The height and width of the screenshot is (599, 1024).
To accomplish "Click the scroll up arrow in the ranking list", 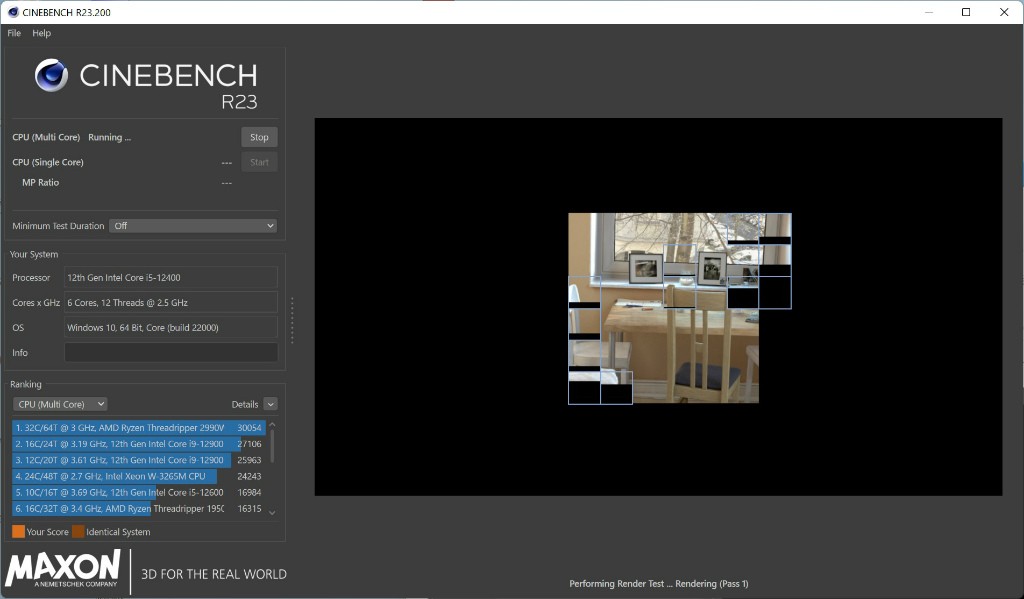I will coord(272,425).
